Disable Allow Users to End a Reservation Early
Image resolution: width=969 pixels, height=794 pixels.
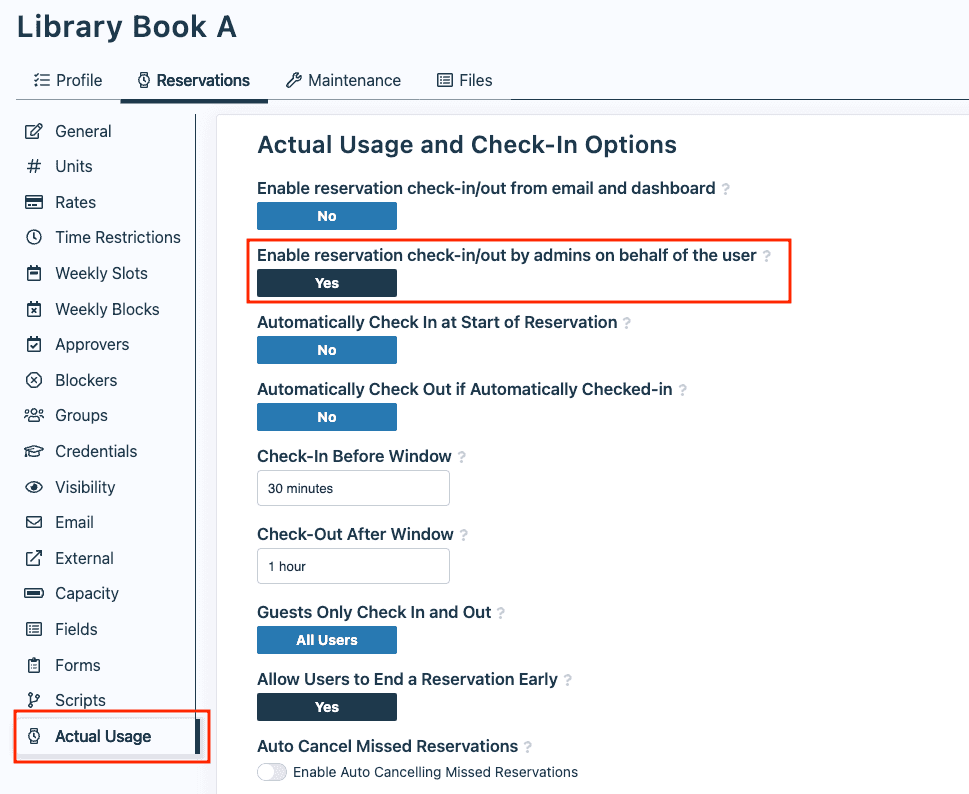(326, 707)
